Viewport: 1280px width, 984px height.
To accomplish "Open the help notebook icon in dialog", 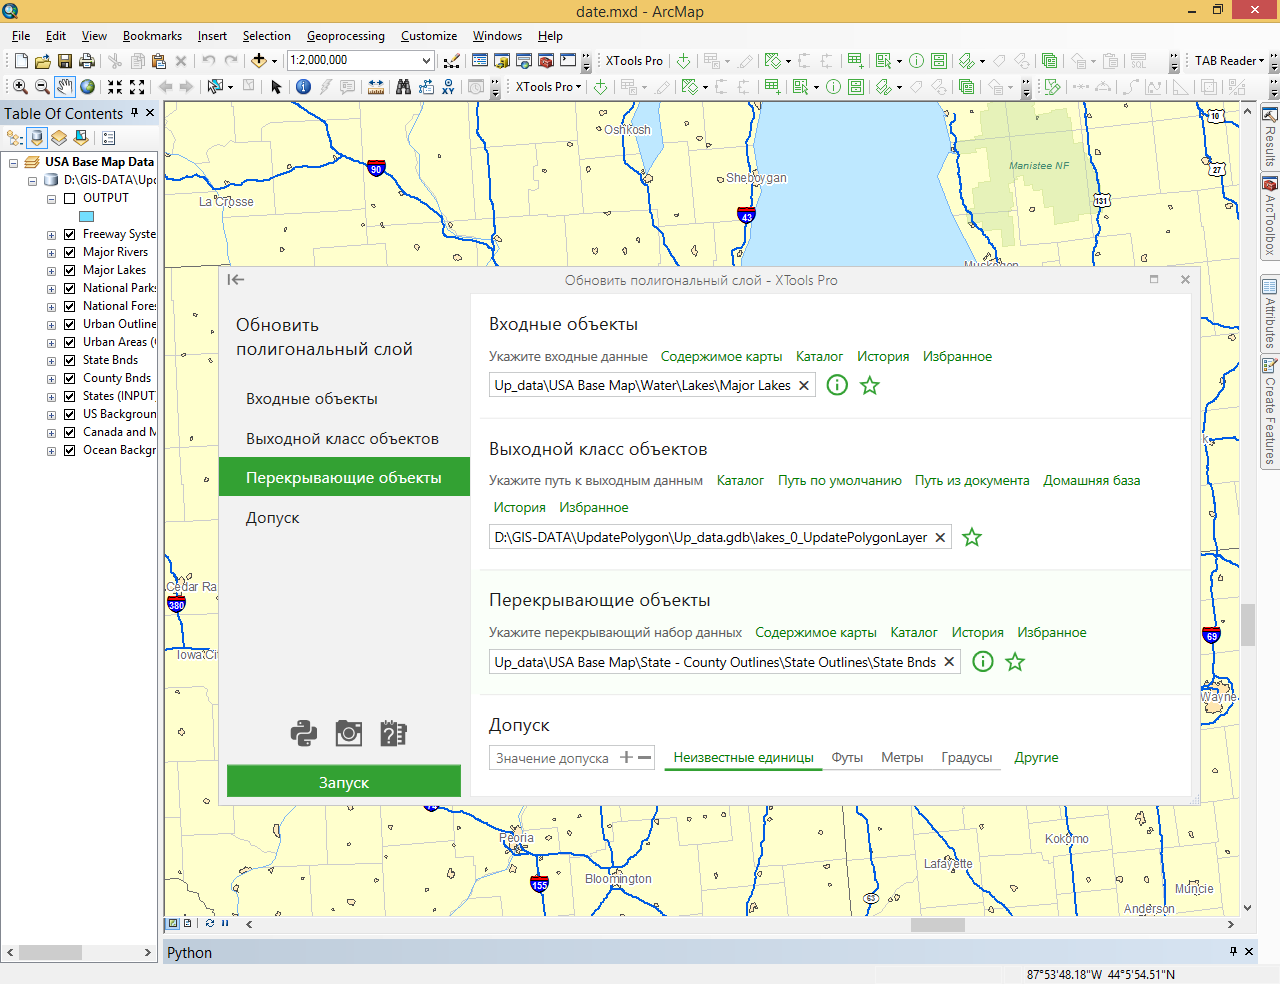I will [x=393, y=733].
